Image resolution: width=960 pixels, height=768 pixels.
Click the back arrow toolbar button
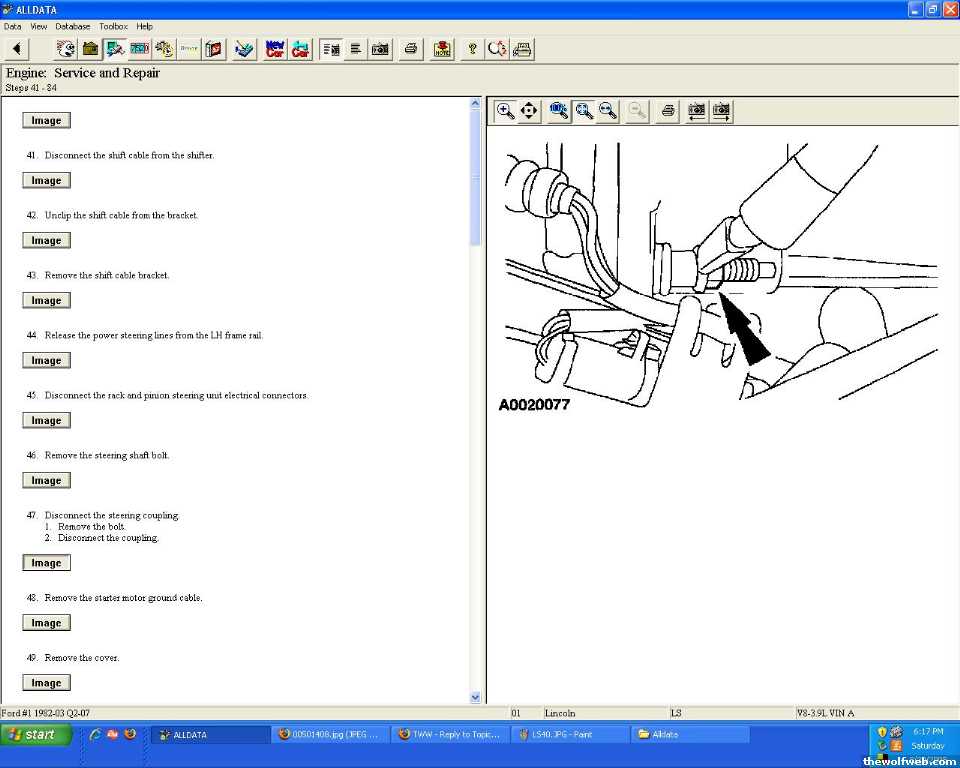click(x=17, y=49)
